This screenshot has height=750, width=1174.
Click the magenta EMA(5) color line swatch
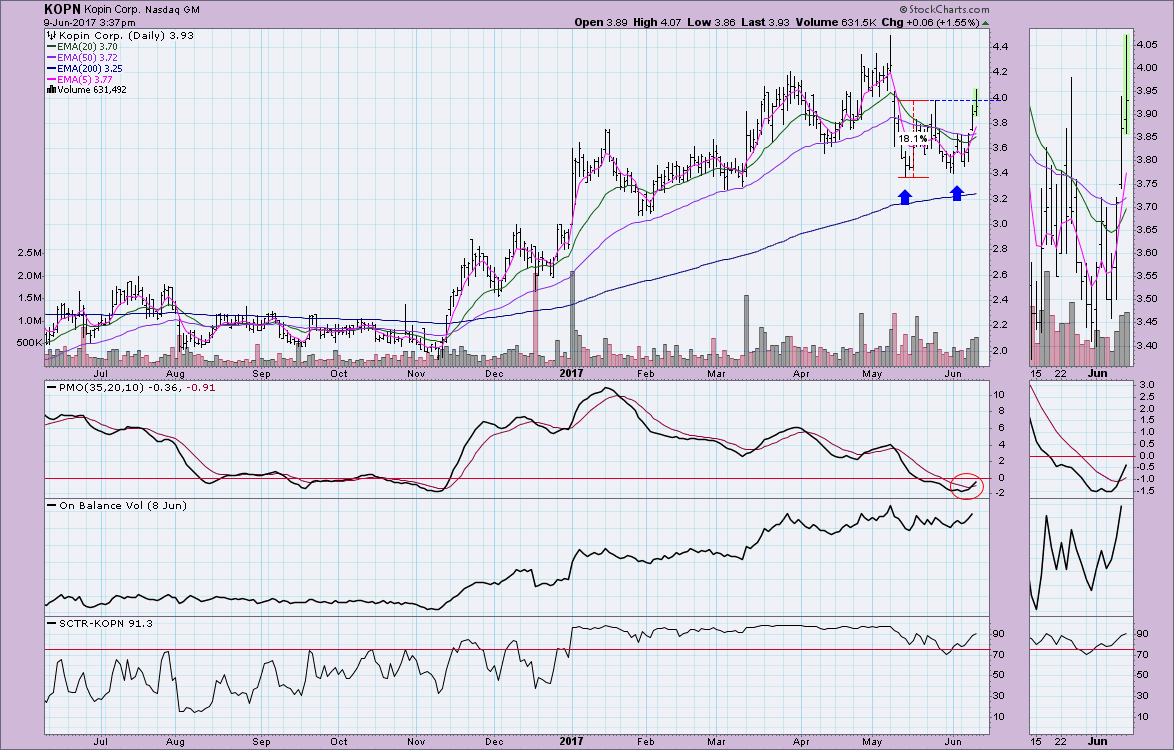[51, 78]
